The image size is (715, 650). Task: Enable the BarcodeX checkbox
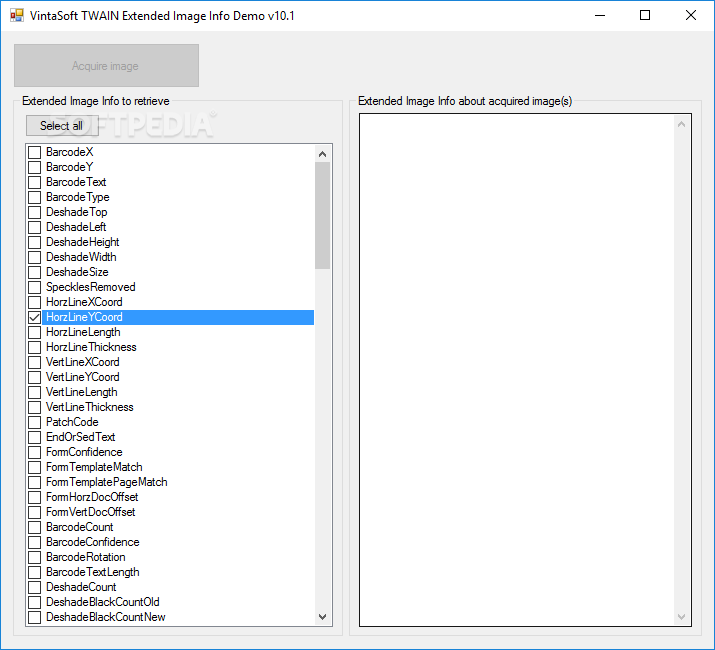(x=35, y=152)
